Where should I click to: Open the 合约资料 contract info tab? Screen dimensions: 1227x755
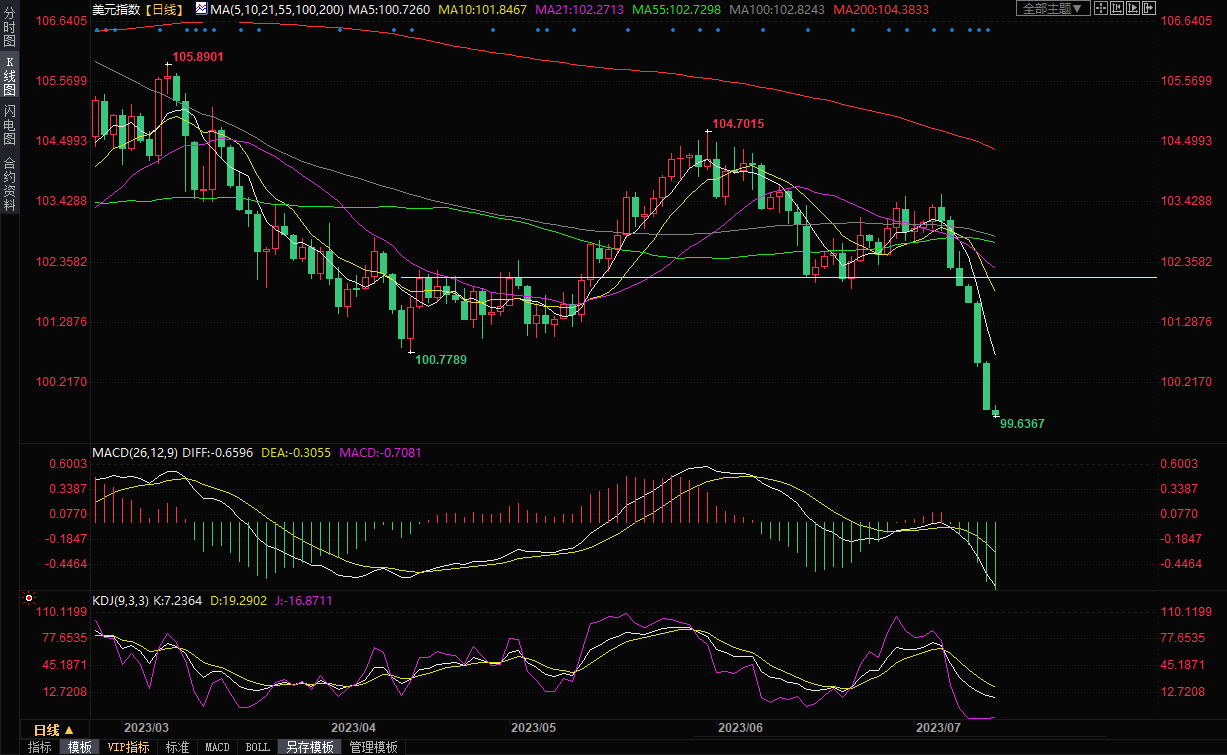tap(9, 184)
